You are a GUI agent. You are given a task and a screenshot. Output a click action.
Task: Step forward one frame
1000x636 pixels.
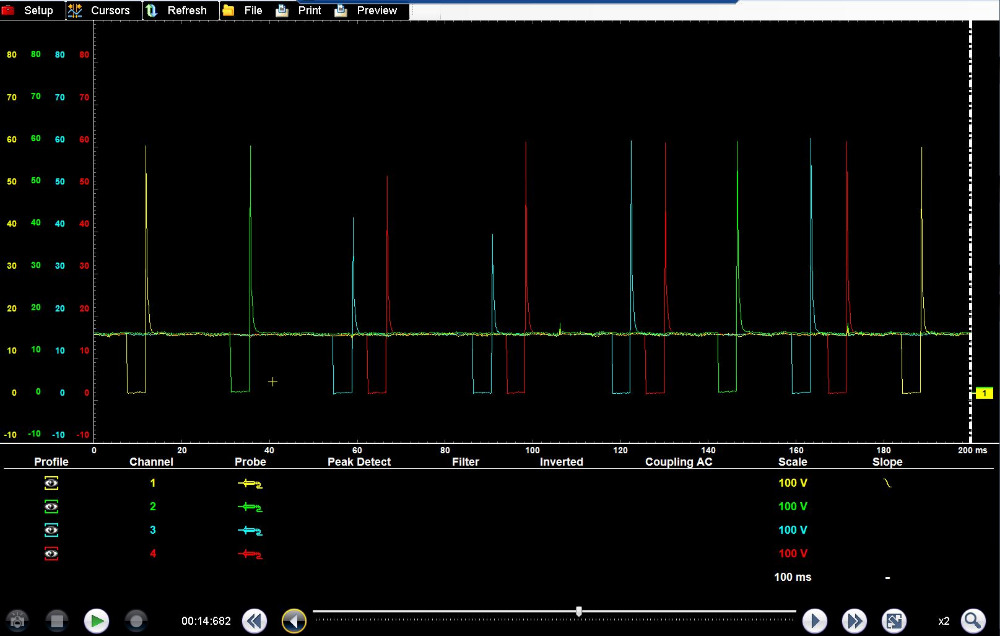click(x=815, y=621)
